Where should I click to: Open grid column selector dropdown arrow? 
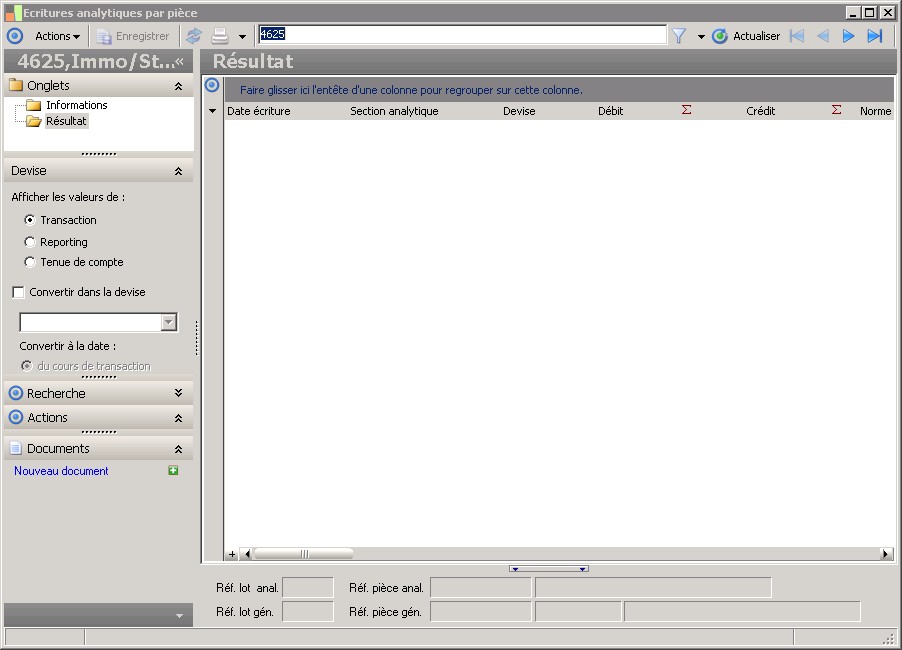[x=212, y=110]
